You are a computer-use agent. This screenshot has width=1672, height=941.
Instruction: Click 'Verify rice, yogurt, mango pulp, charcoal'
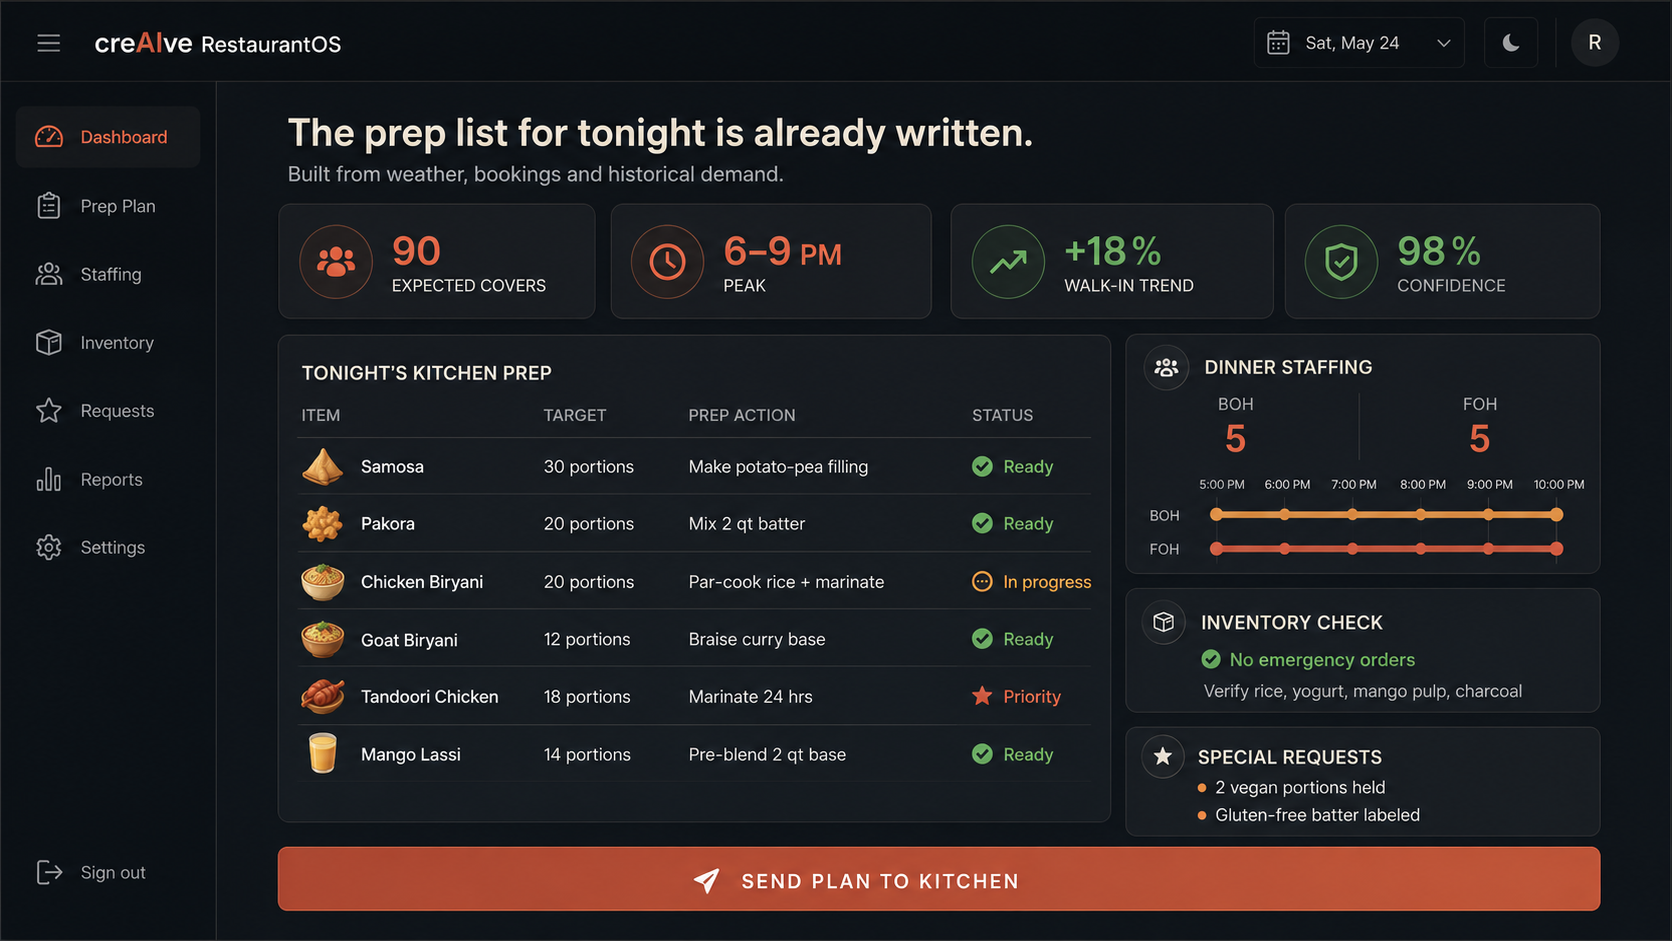(x=1363, y=691)
